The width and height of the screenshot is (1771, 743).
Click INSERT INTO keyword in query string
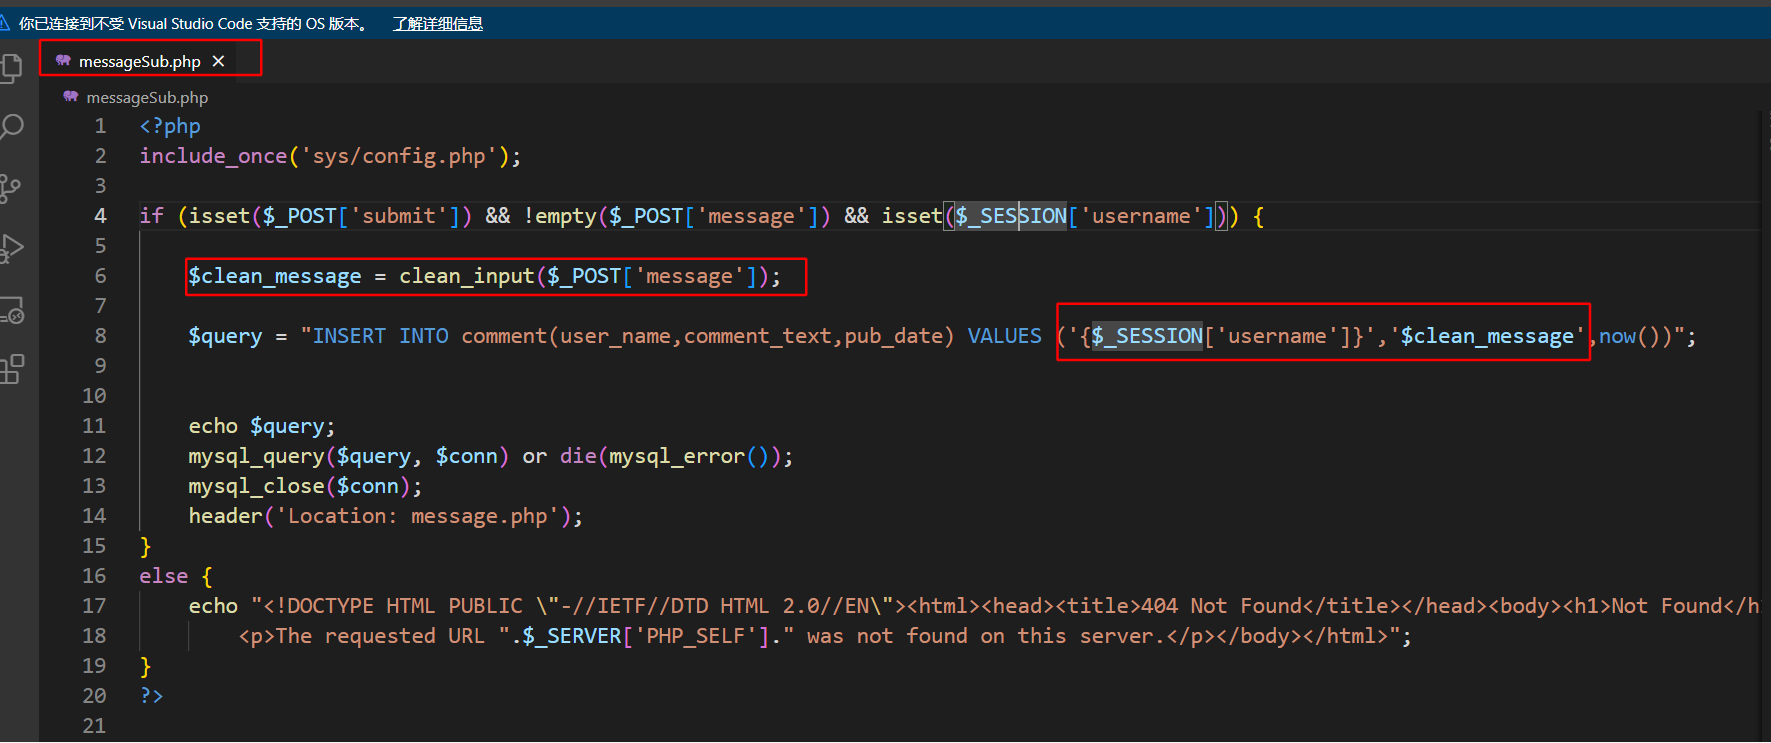click(381, 336)
